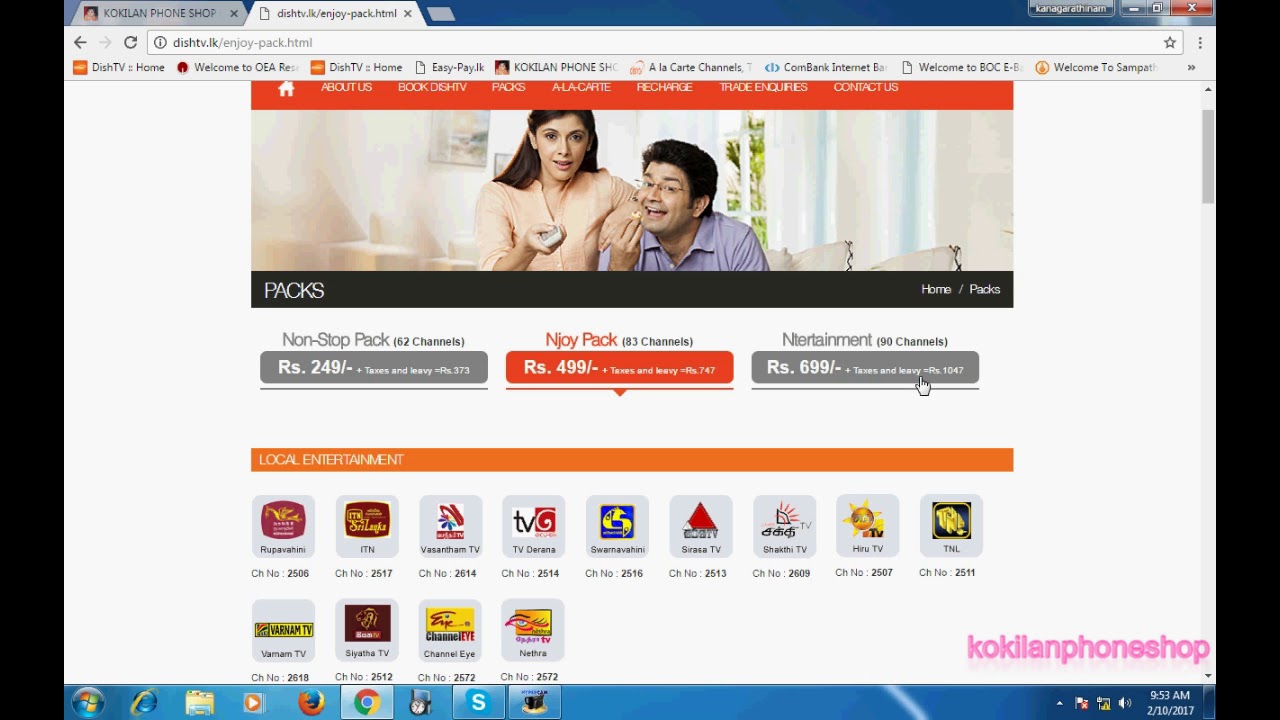Open Firefox from the taskbar
The image size is (1280, 720).
click(311, 703)
